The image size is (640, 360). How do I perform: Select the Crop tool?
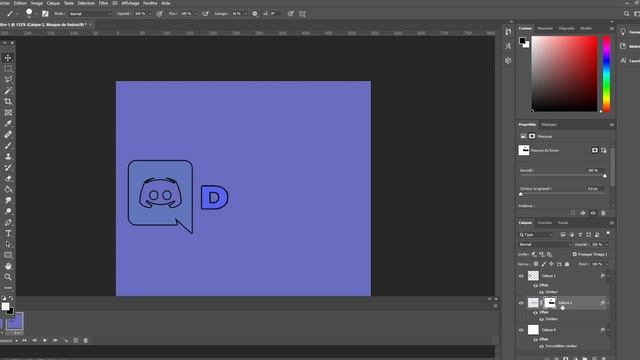coord(8,102)
